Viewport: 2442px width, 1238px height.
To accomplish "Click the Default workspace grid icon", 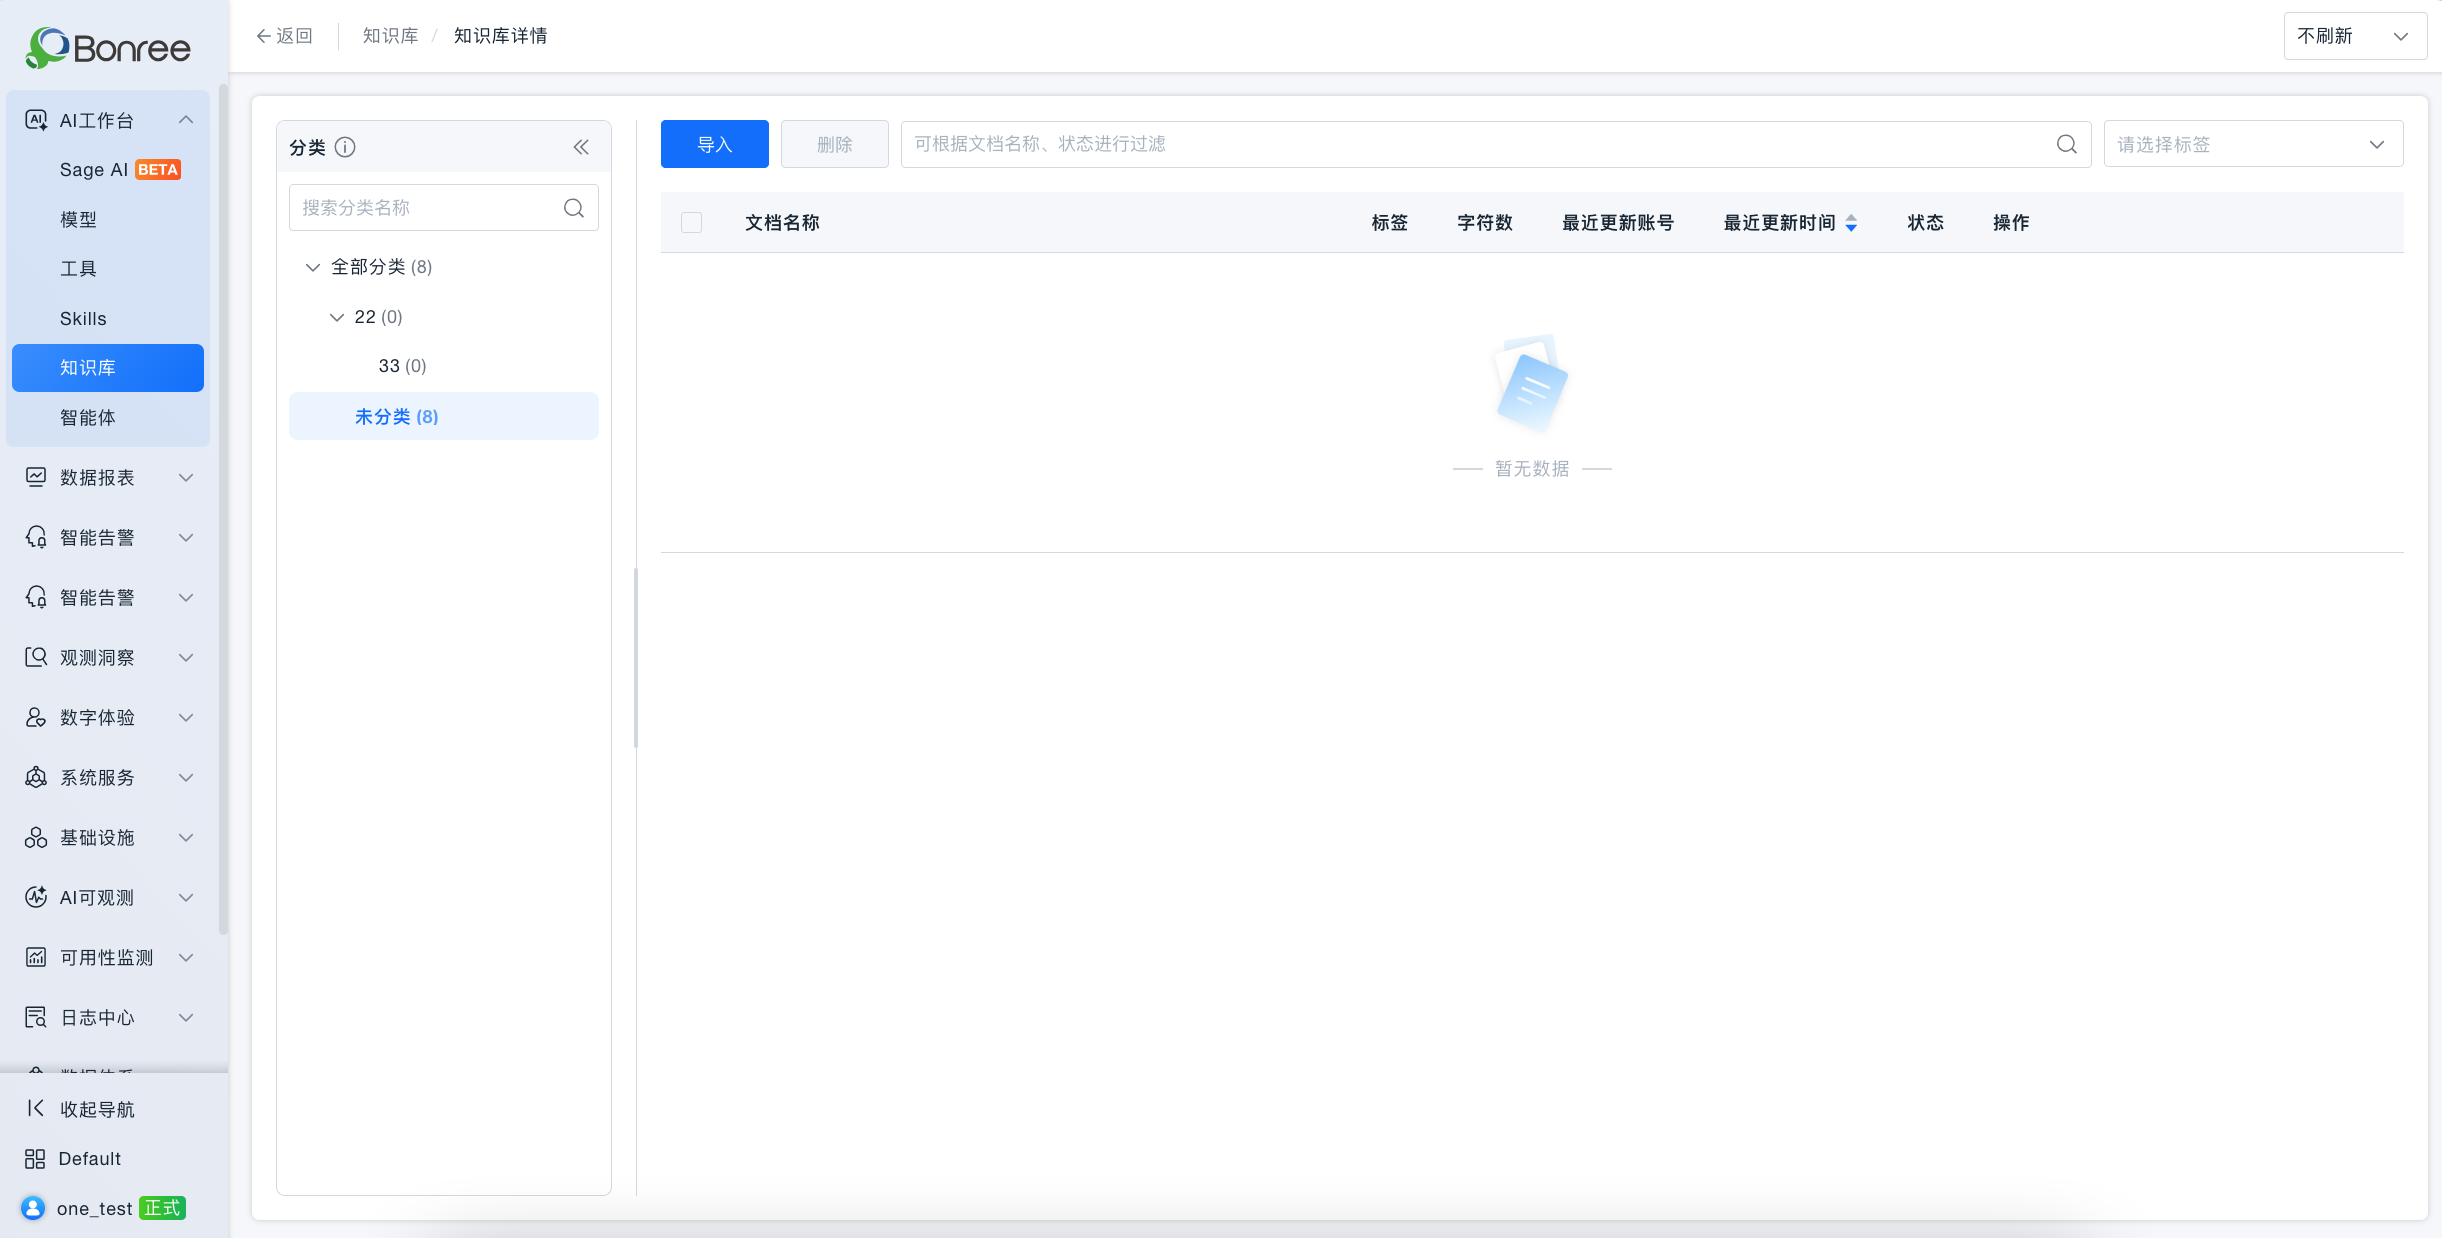I will pos(35,1158).
